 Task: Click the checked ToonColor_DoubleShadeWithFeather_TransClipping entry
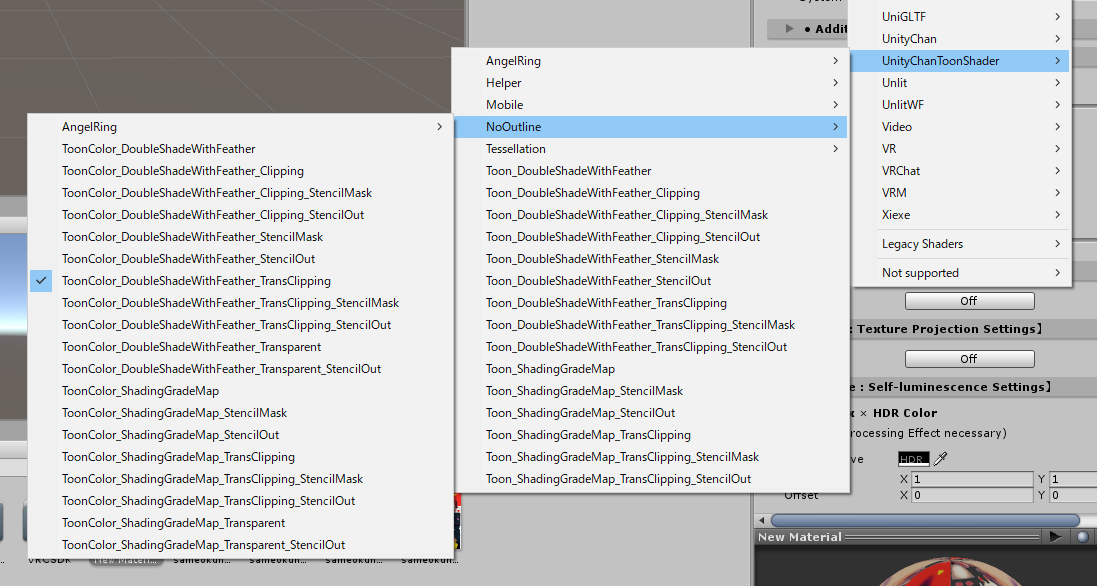[241, 280]
